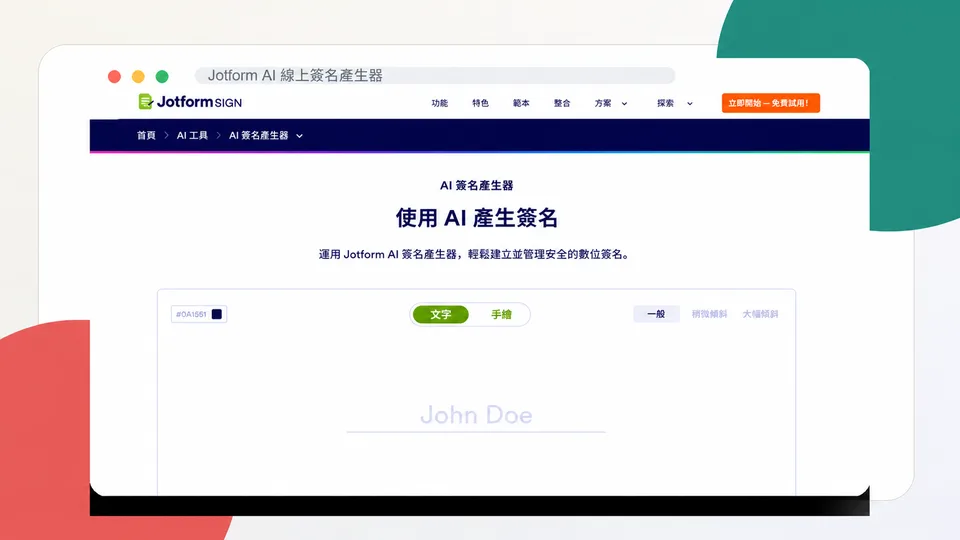Open the AI 工具 breadcrumb link
960x540 pixels.
[x=192, y=135]
